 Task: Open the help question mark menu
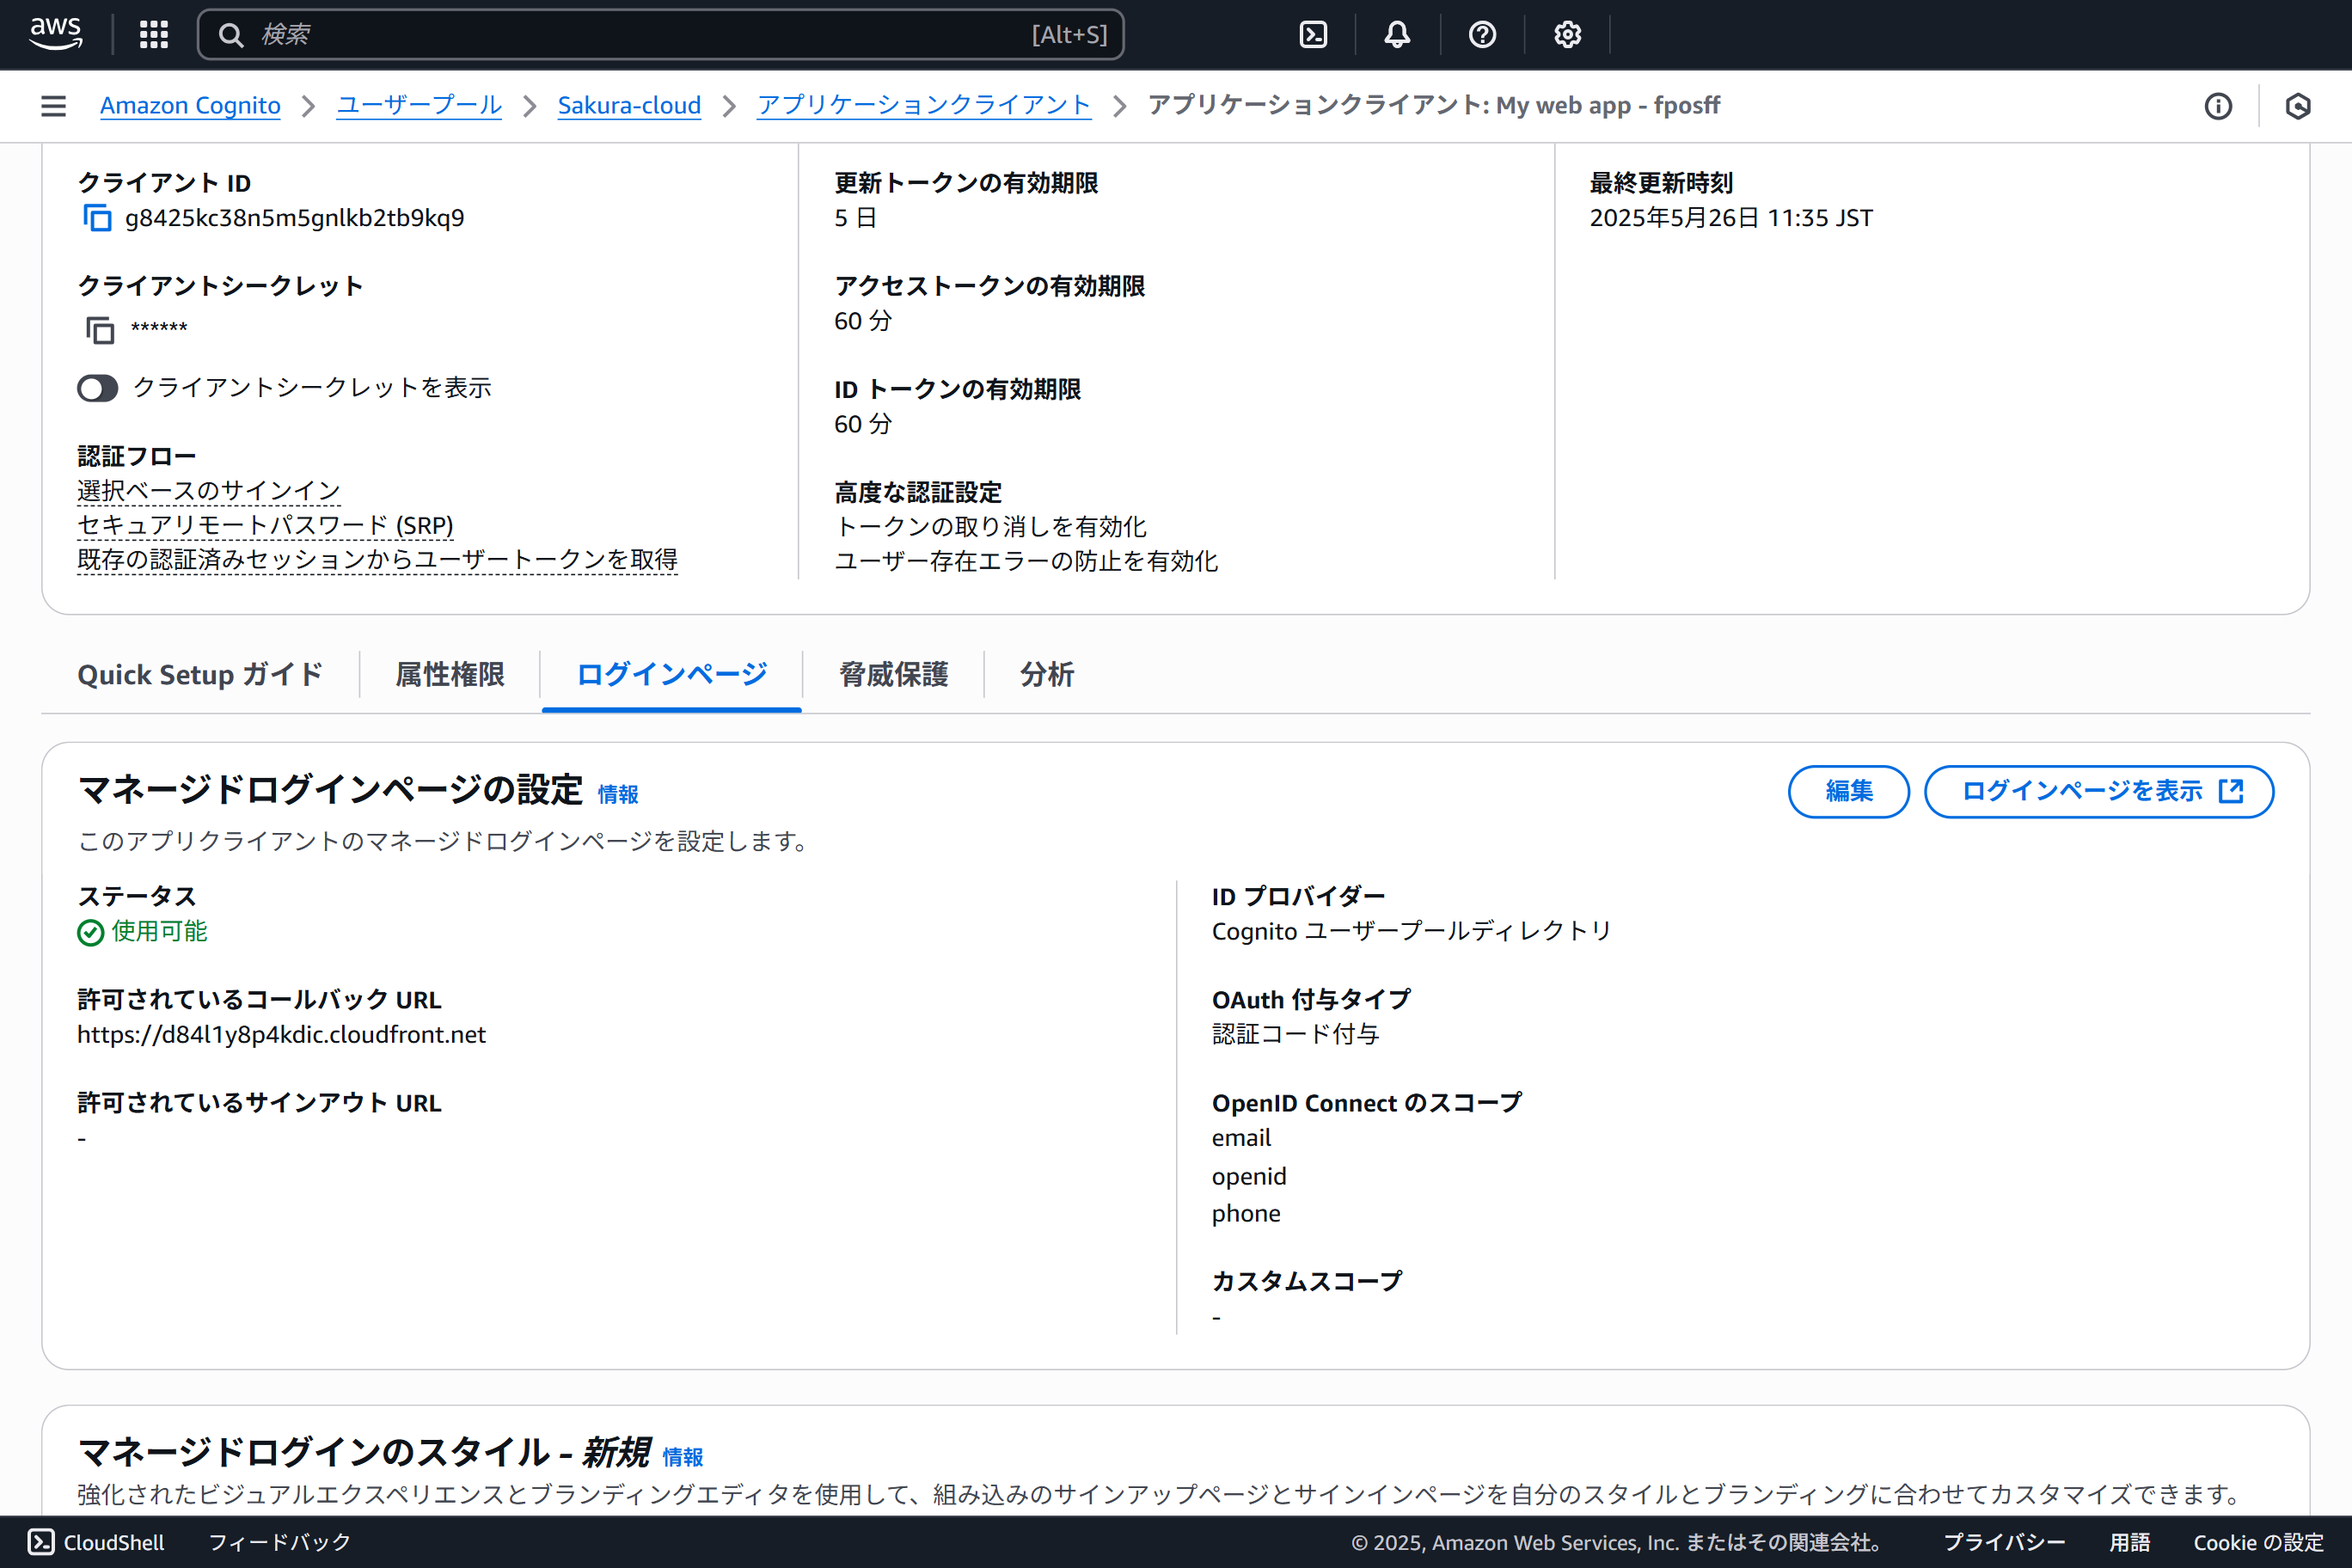click(x=1482, y=35)
